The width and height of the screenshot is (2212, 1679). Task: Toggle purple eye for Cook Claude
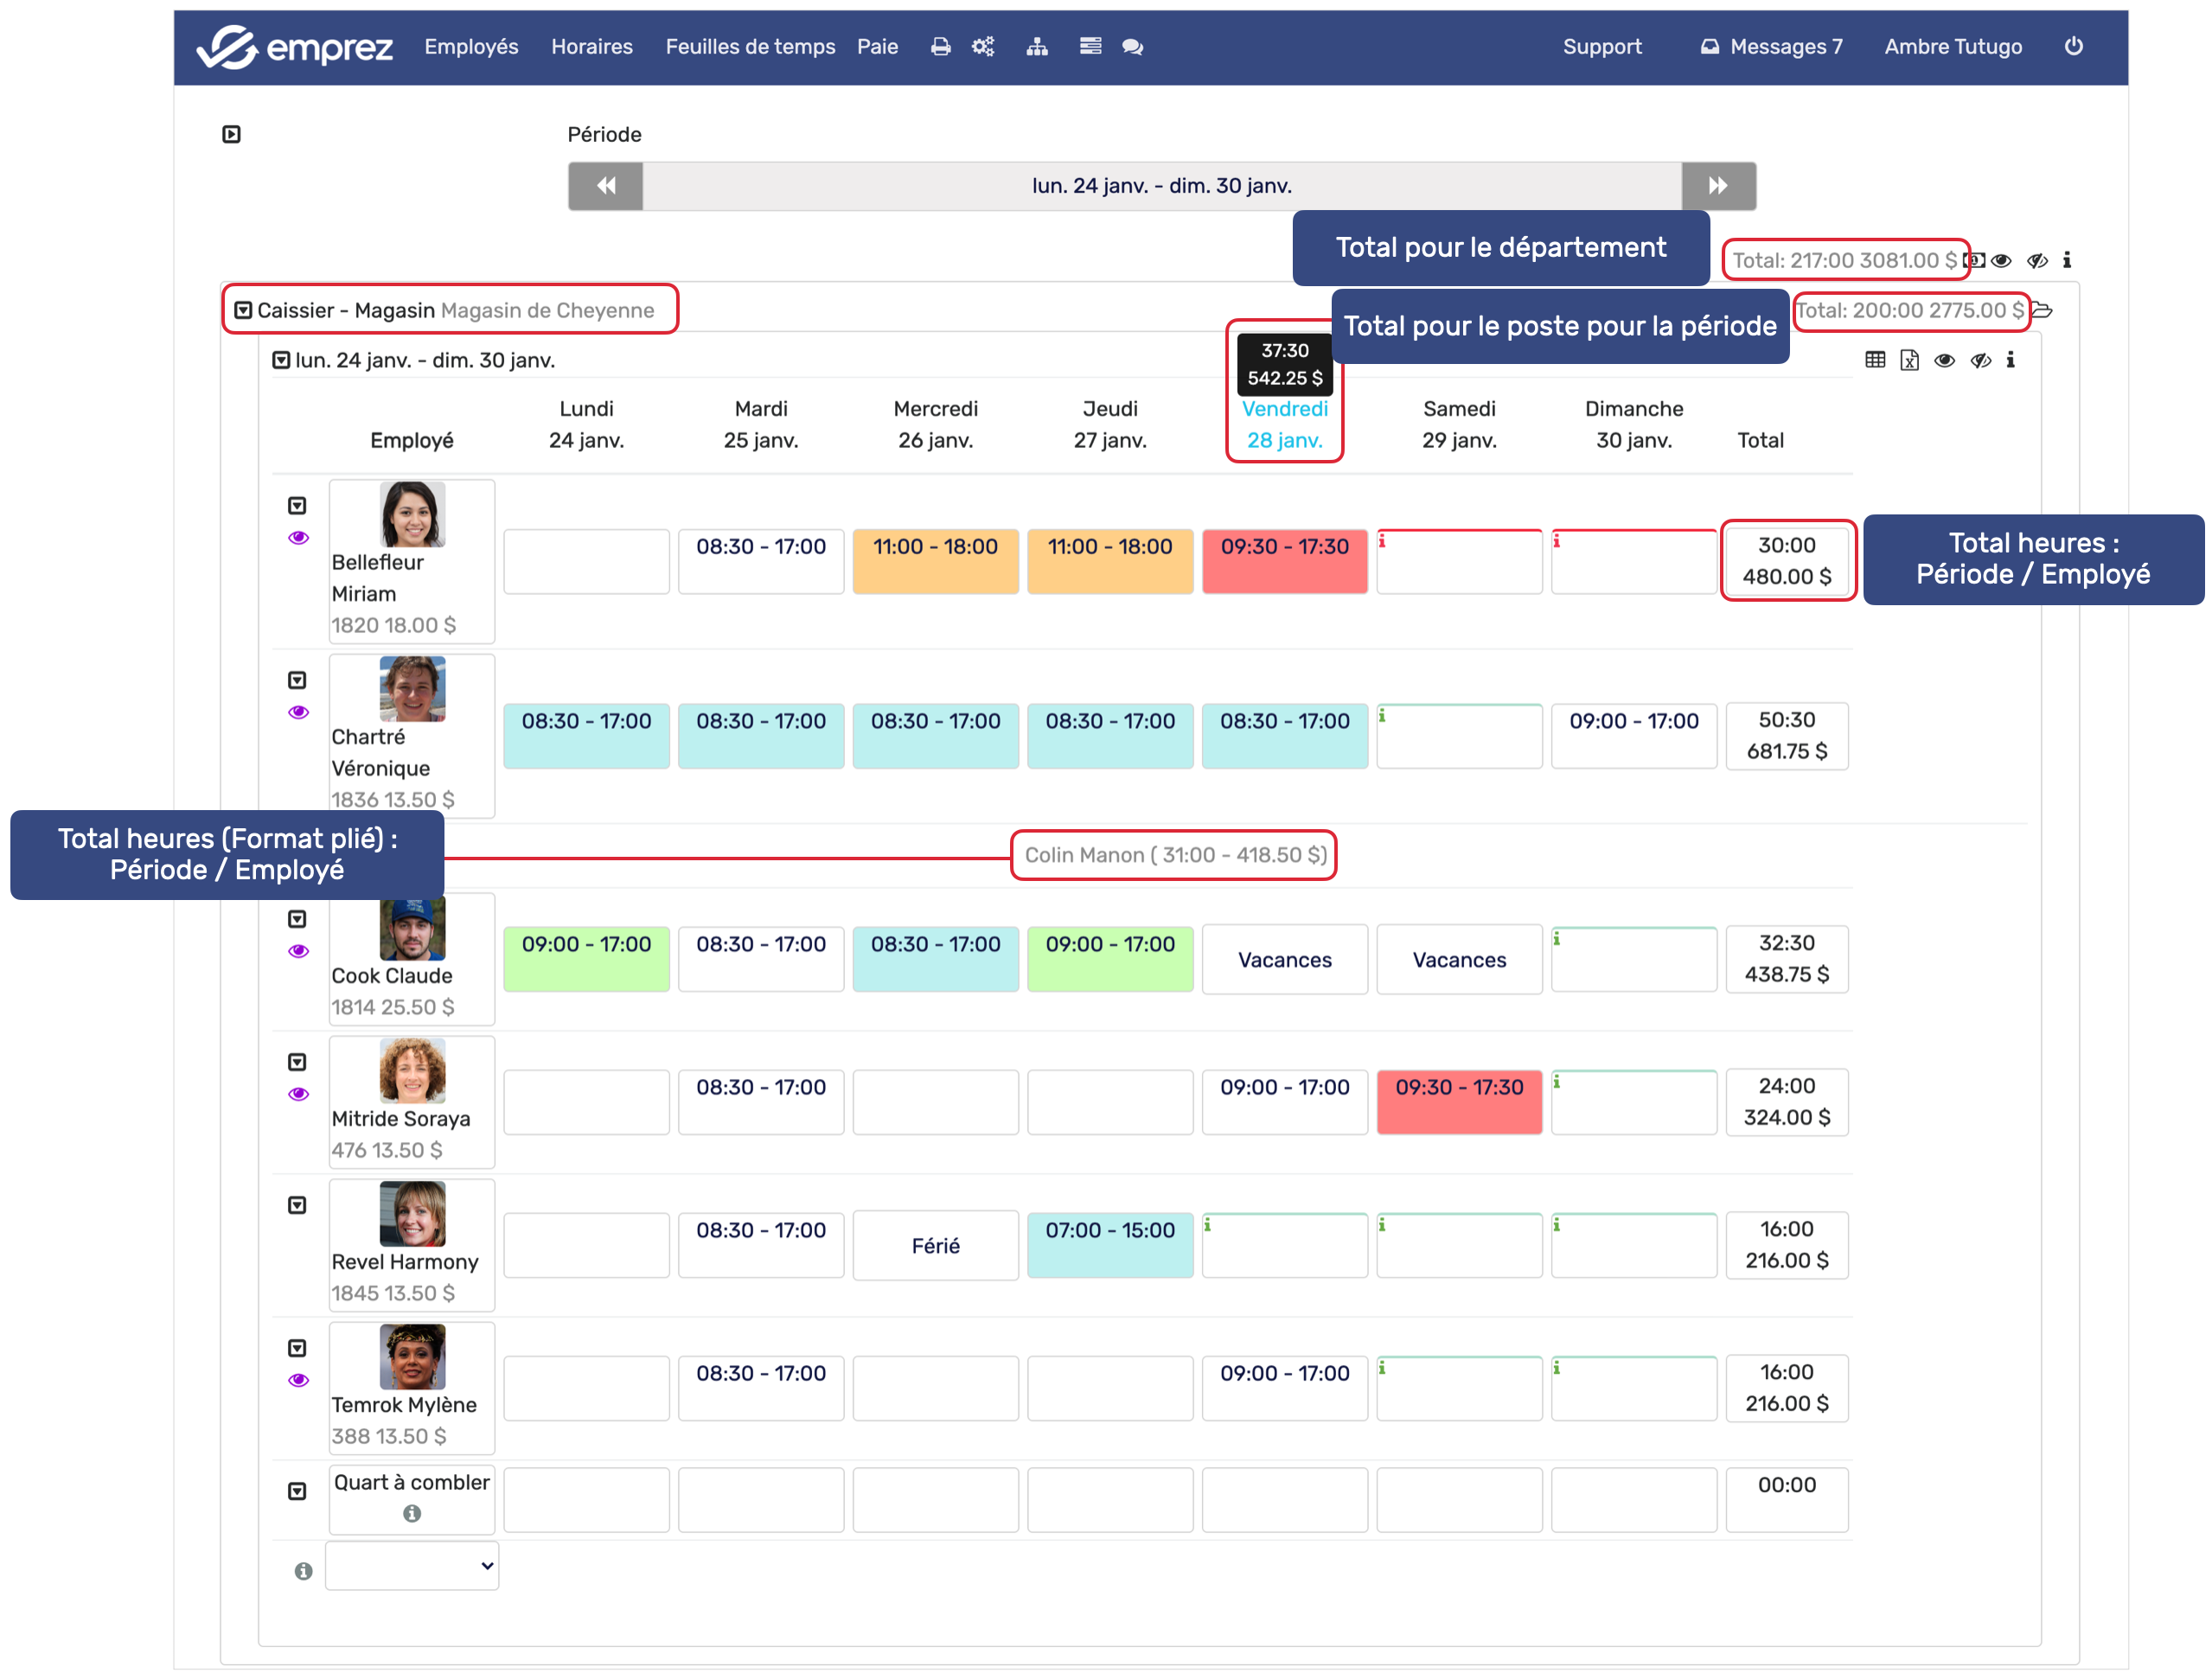tap(298, 951)
